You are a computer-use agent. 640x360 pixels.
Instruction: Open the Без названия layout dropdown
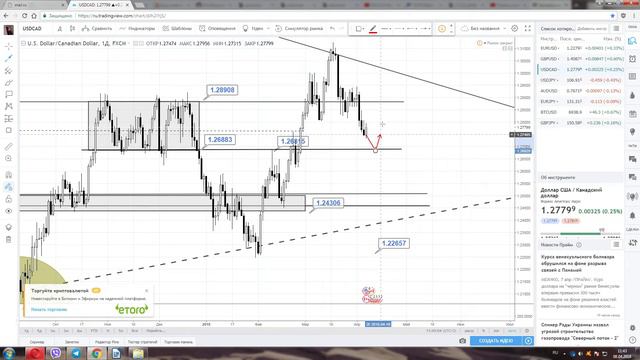click(483, 29)
